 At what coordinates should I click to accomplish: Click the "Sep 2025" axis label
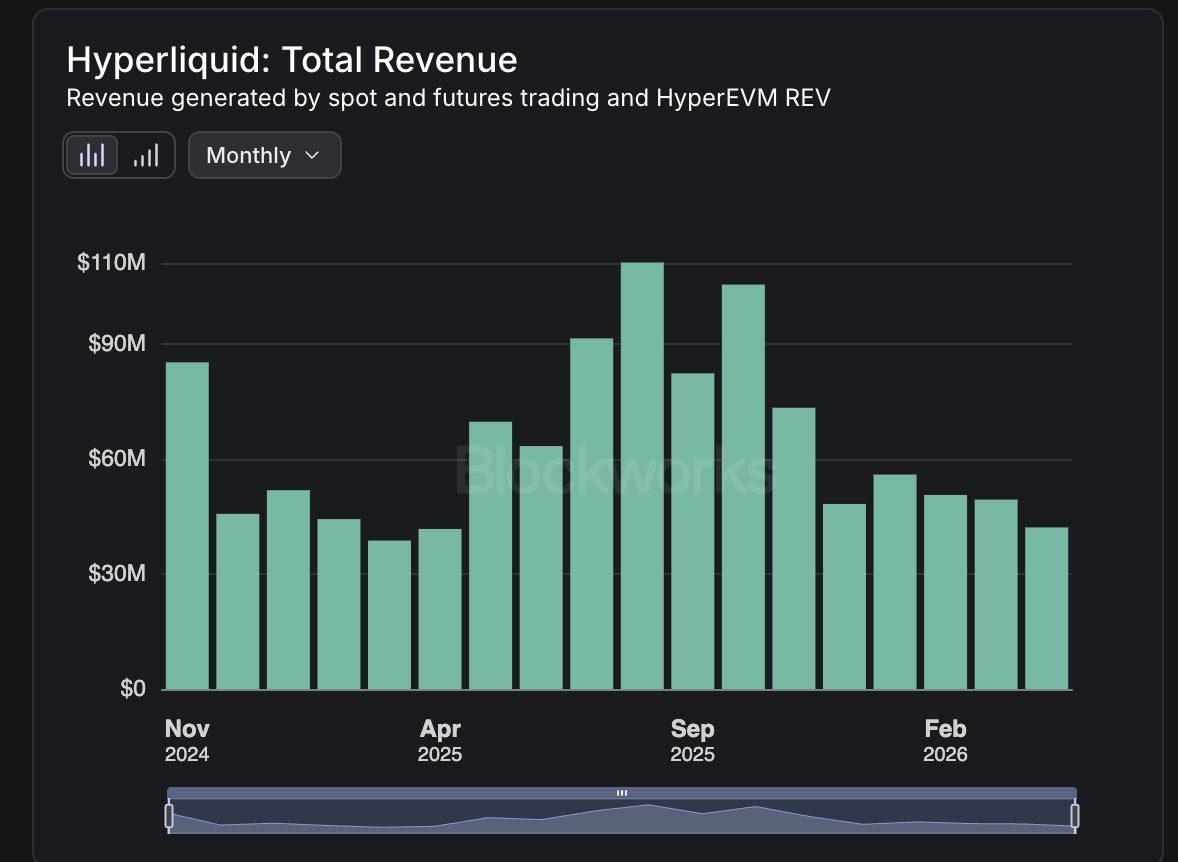tap(693, 740)
